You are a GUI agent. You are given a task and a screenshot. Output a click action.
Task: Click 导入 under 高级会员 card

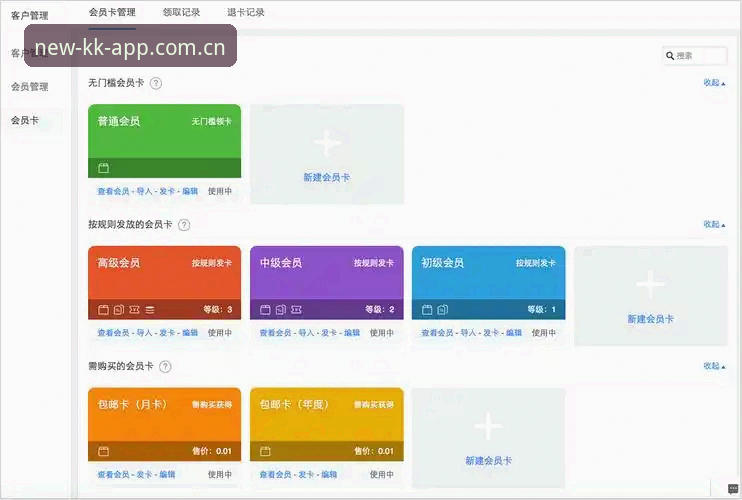pos(144,333)
